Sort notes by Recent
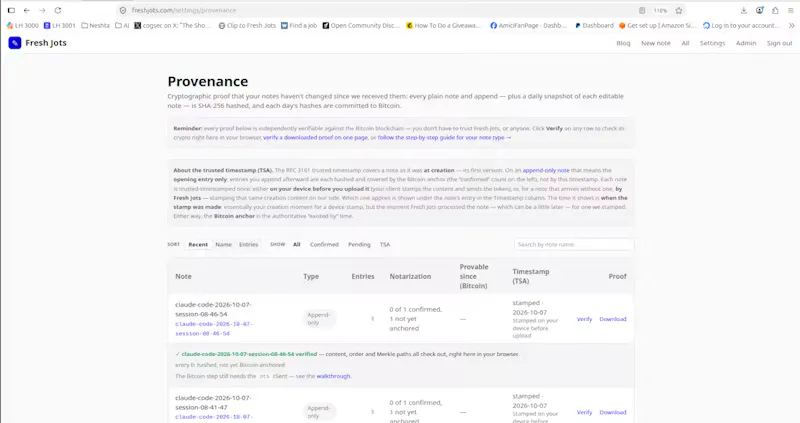This screenshot has height=423, width=800. tap(198, 244)
